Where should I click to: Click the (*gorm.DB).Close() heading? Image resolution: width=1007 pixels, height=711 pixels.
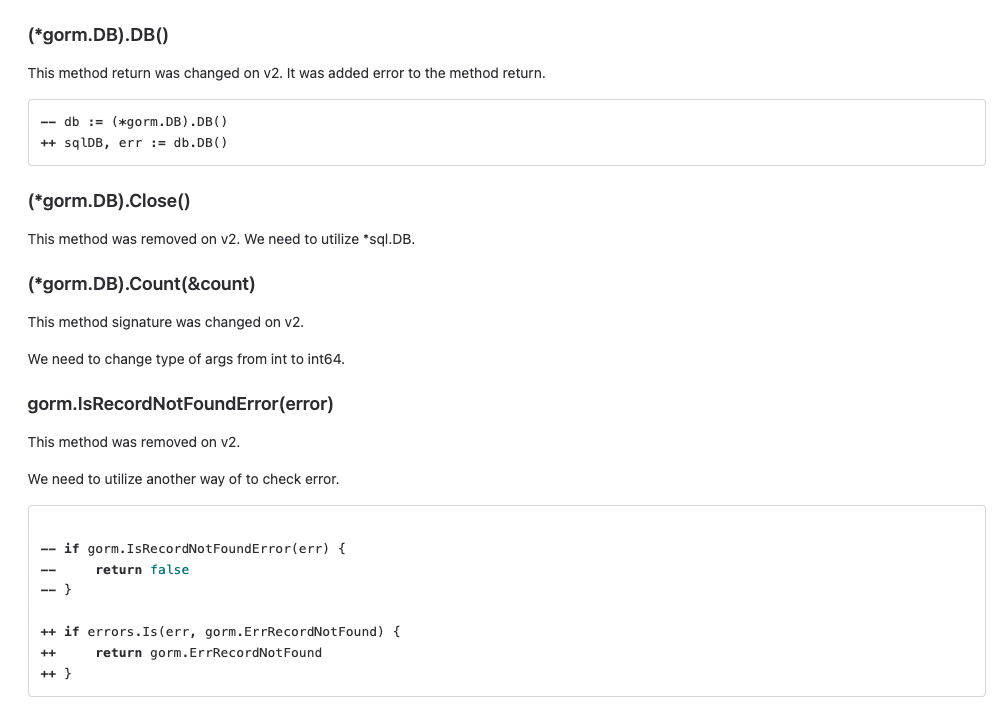(109, 201)
